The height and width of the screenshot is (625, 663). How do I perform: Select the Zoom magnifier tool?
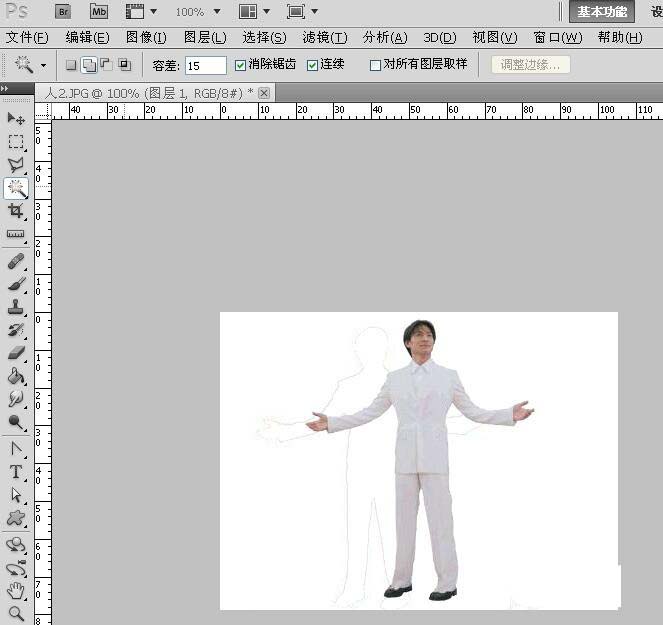click(x=16, y=613)
